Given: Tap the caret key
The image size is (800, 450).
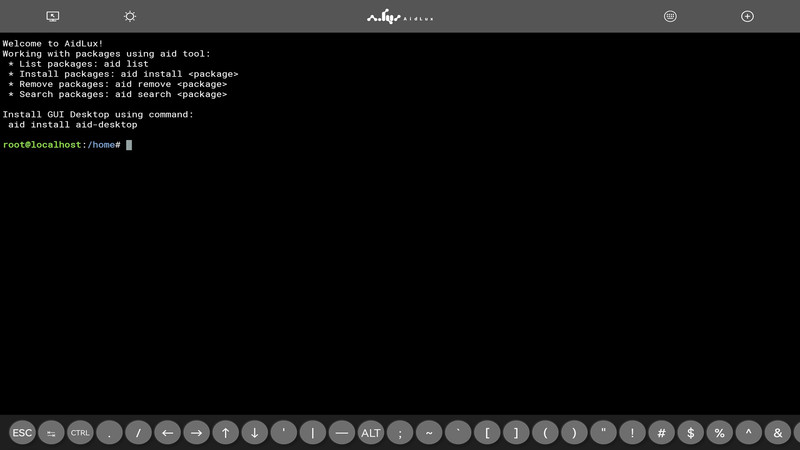Looking at the screenshot, I should pos(749,433).
